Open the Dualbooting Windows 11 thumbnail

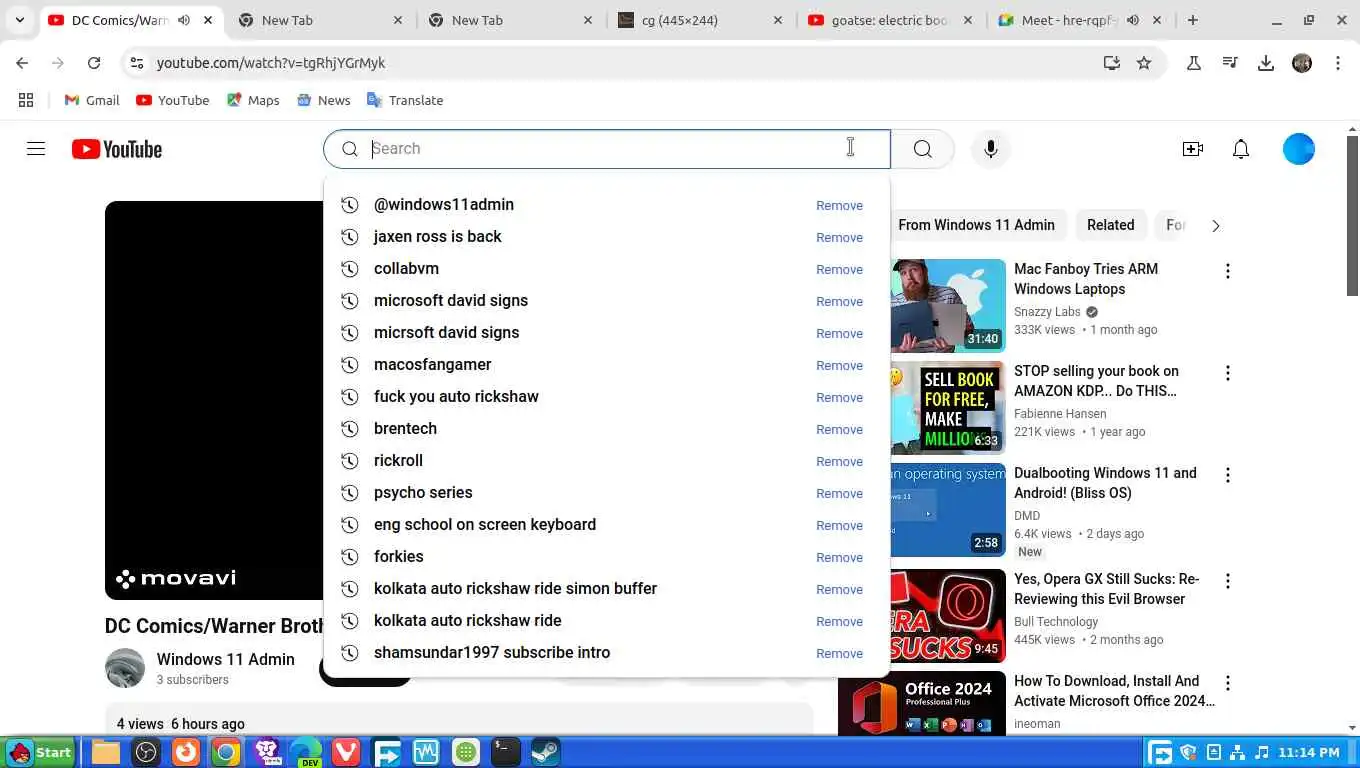pyautogui.click(x=948, y=509)
